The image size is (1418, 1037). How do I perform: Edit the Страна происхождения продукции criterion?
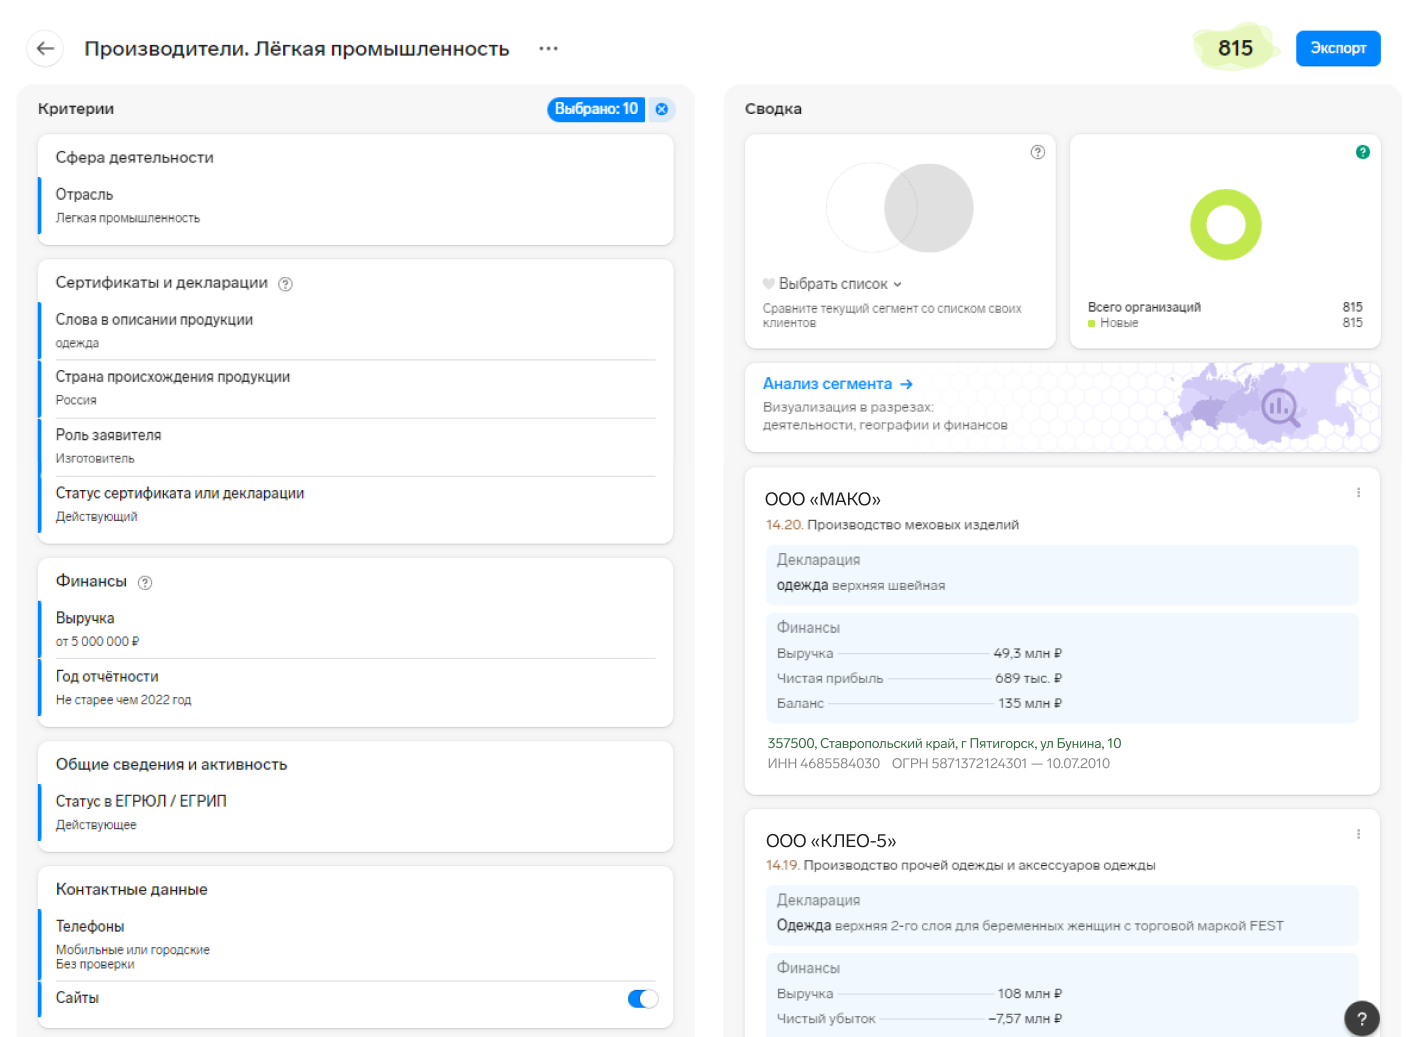[x=356, y=388]
